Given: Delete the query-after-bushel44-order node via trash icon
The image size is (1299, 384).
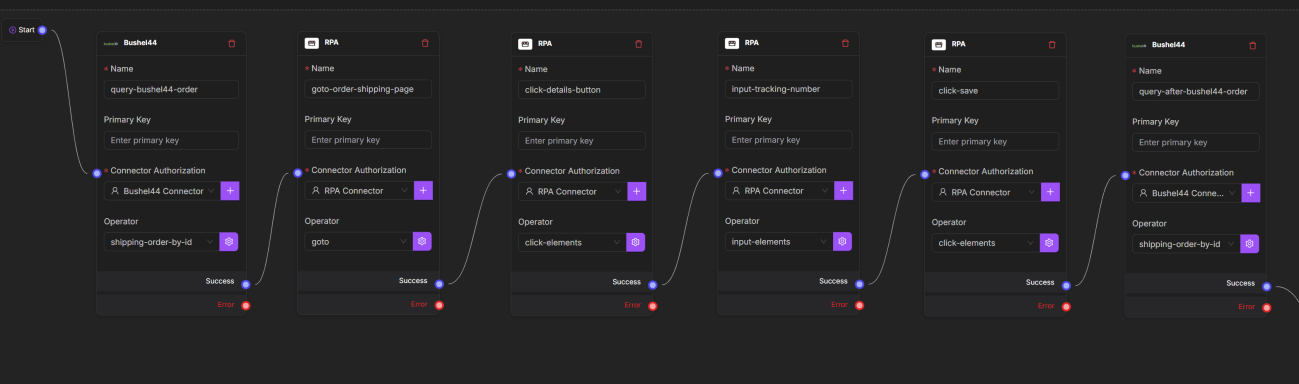Looking at the screenshot, I should pos(1252,45).
